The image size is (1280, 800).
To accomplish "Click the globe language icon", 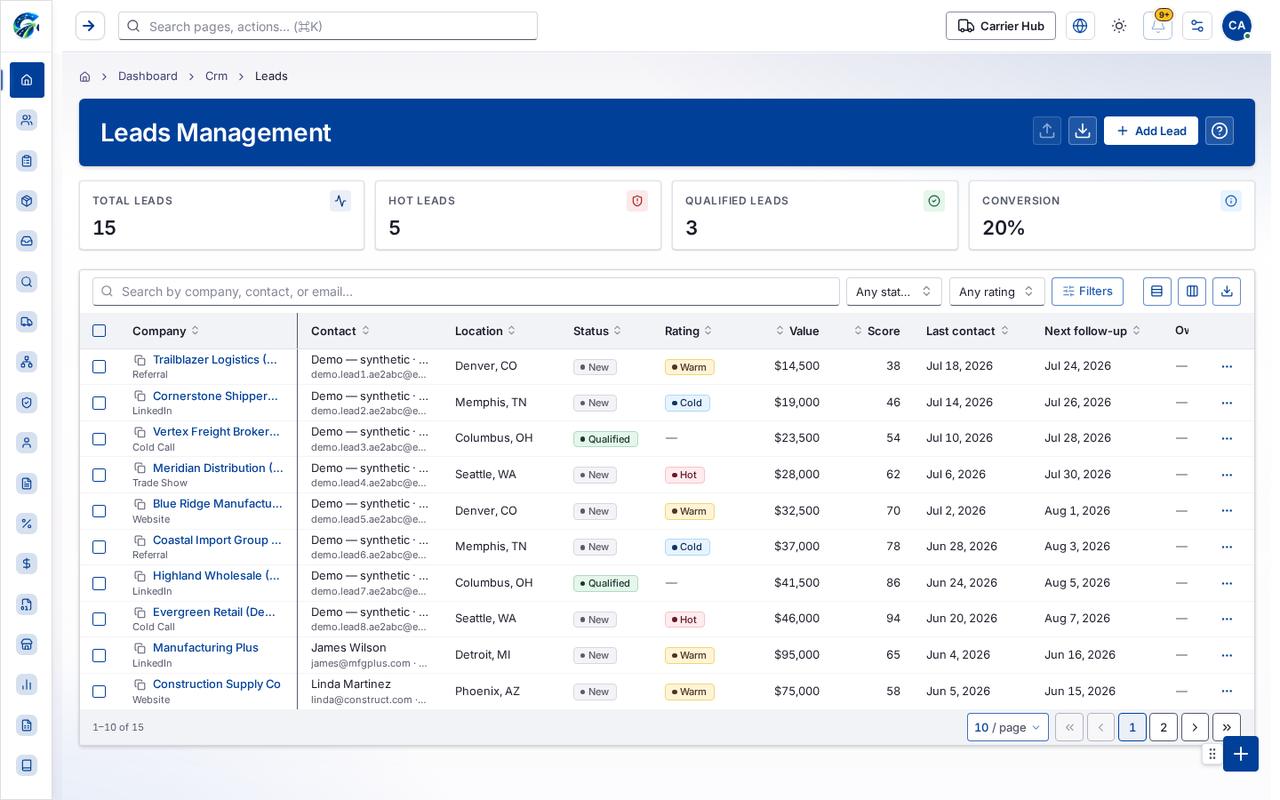I will 1080,26.
